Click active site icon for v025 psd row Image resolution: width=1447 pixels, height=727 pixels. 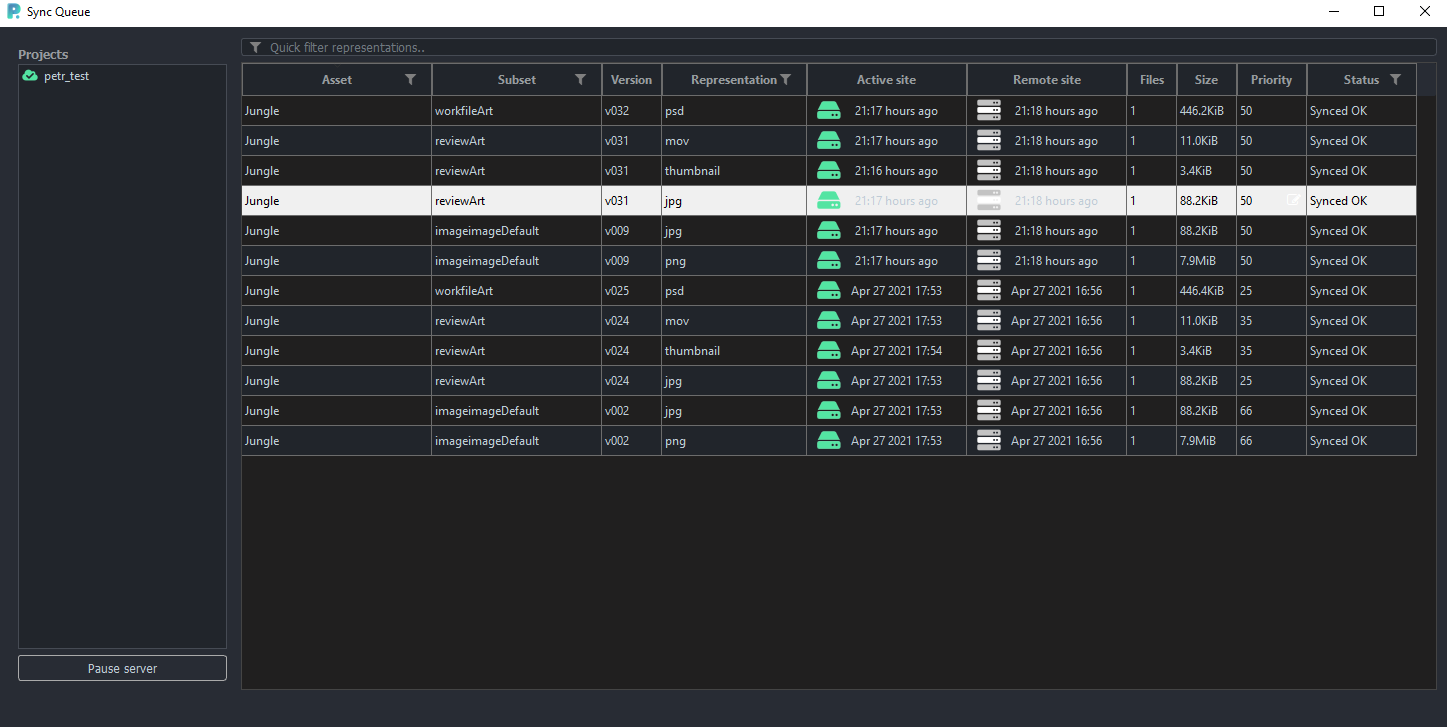[829, 291]
